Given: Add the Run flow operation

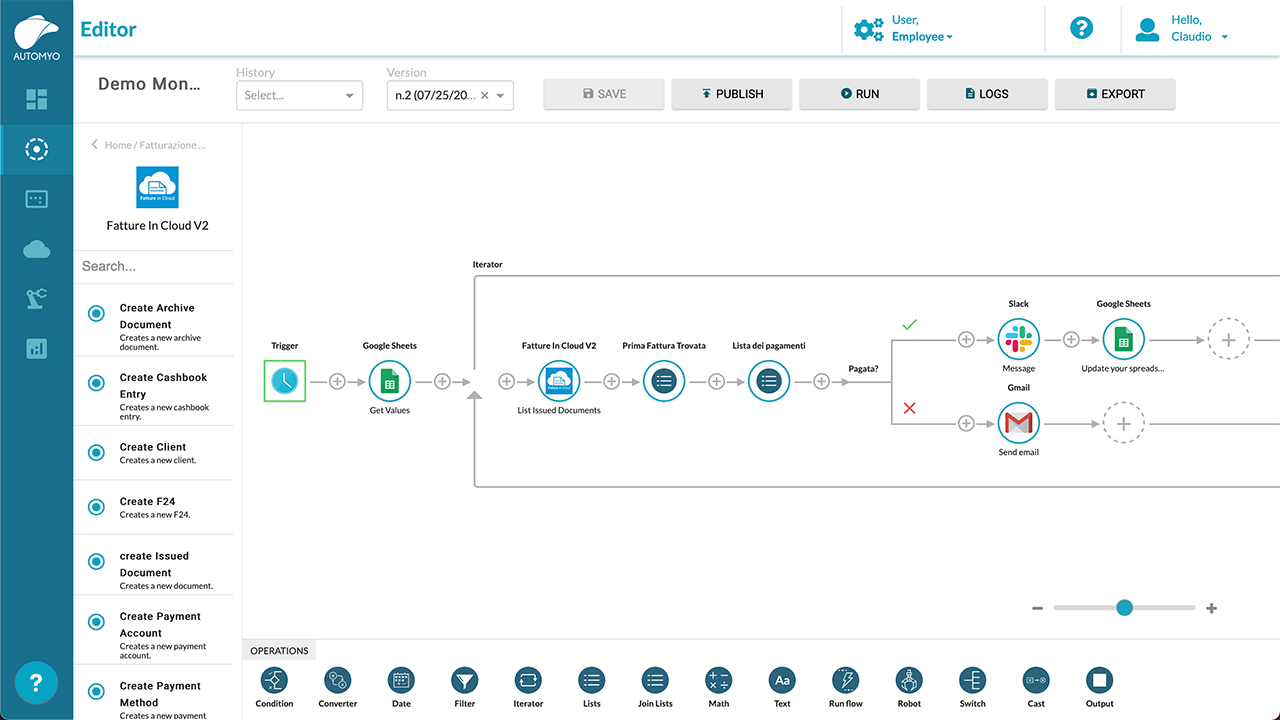Looking at the screenshot, I should pos(846,681).
